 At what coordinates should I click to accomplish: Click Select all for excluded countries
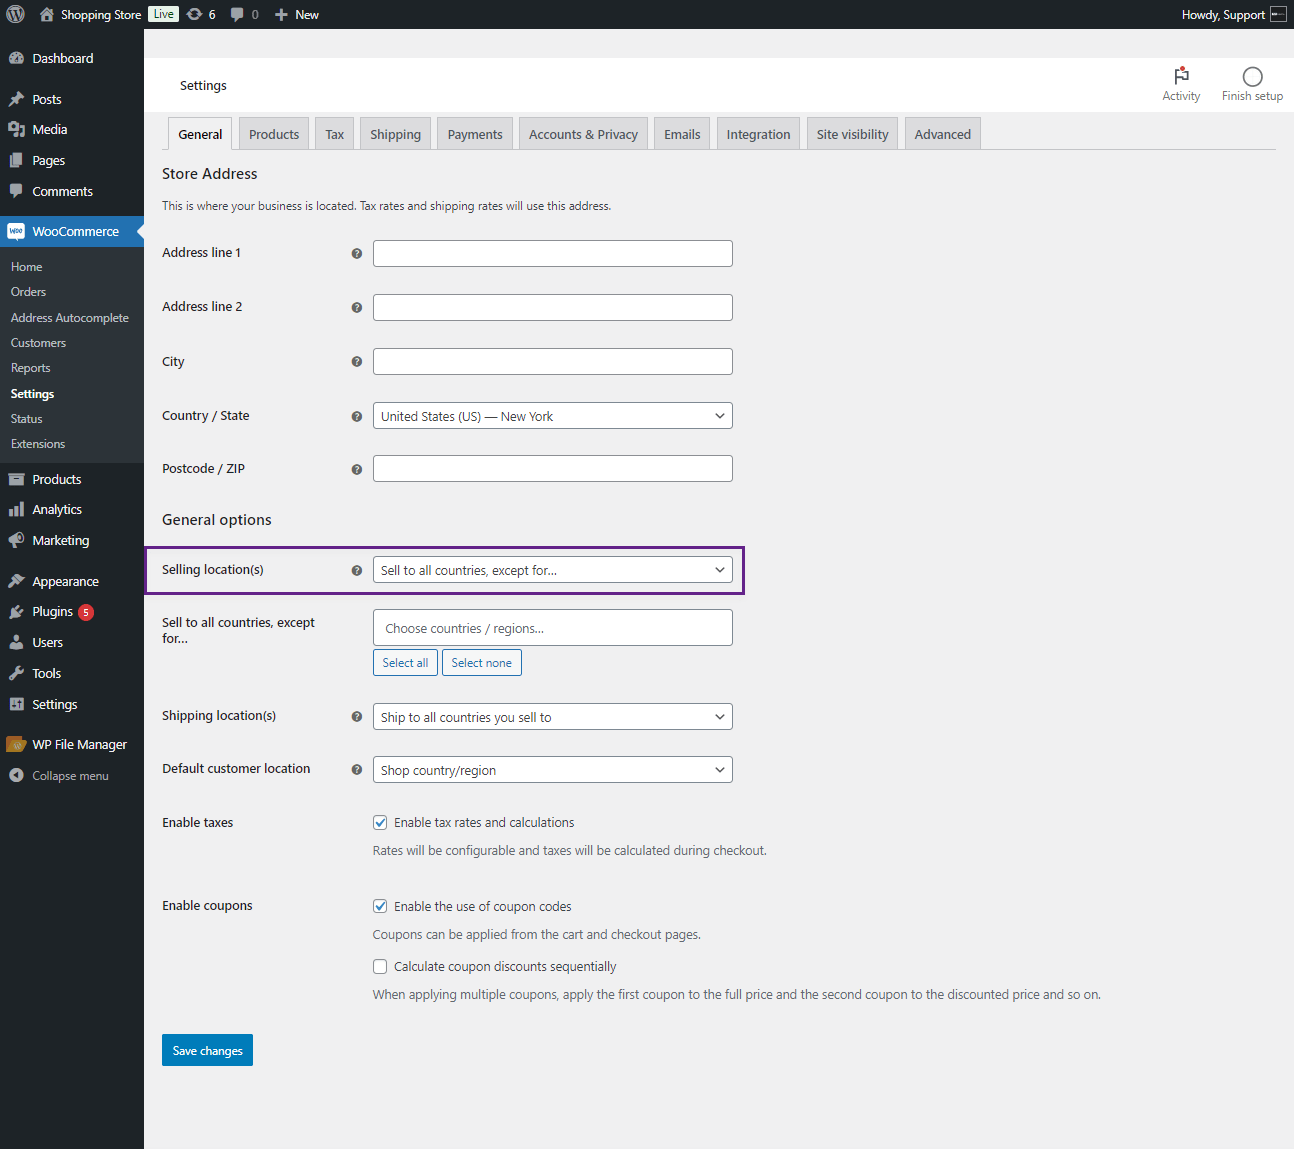[405, 662]
